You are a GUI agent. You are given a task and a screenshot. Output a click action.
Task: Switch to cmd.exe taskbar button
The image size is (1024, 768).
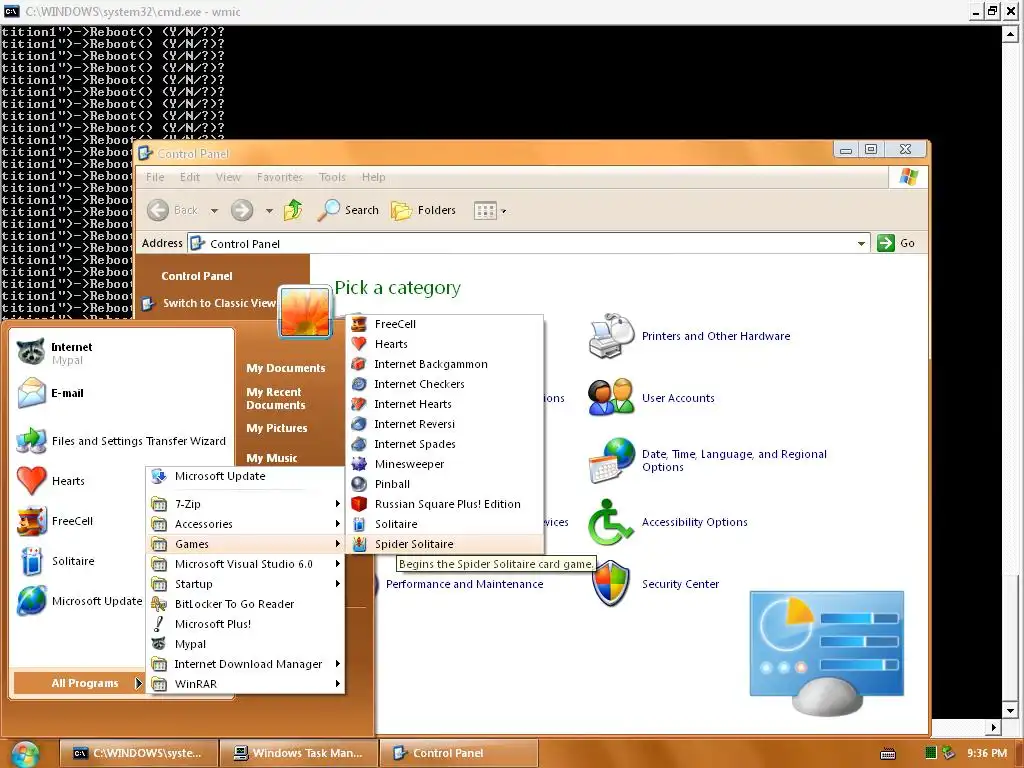coord(138,753)
